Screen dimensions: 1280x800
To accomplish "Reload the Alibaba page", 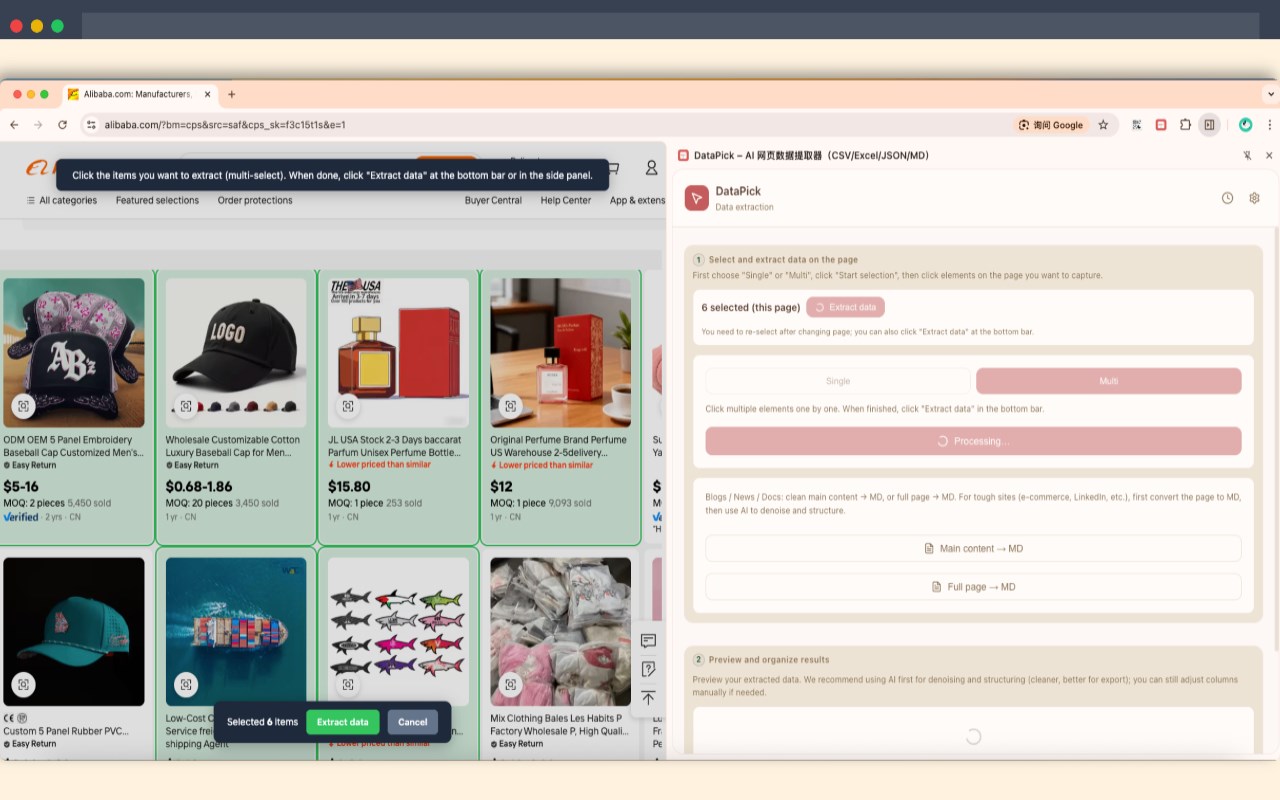I will pos(62,125).
